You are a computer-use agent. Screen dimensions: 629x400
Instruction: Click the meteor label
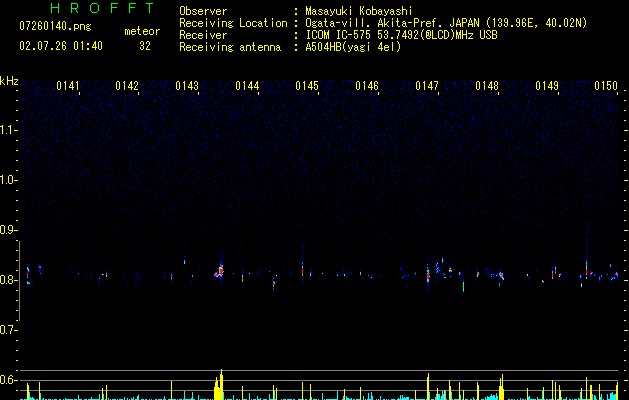(x=142, y=31)
